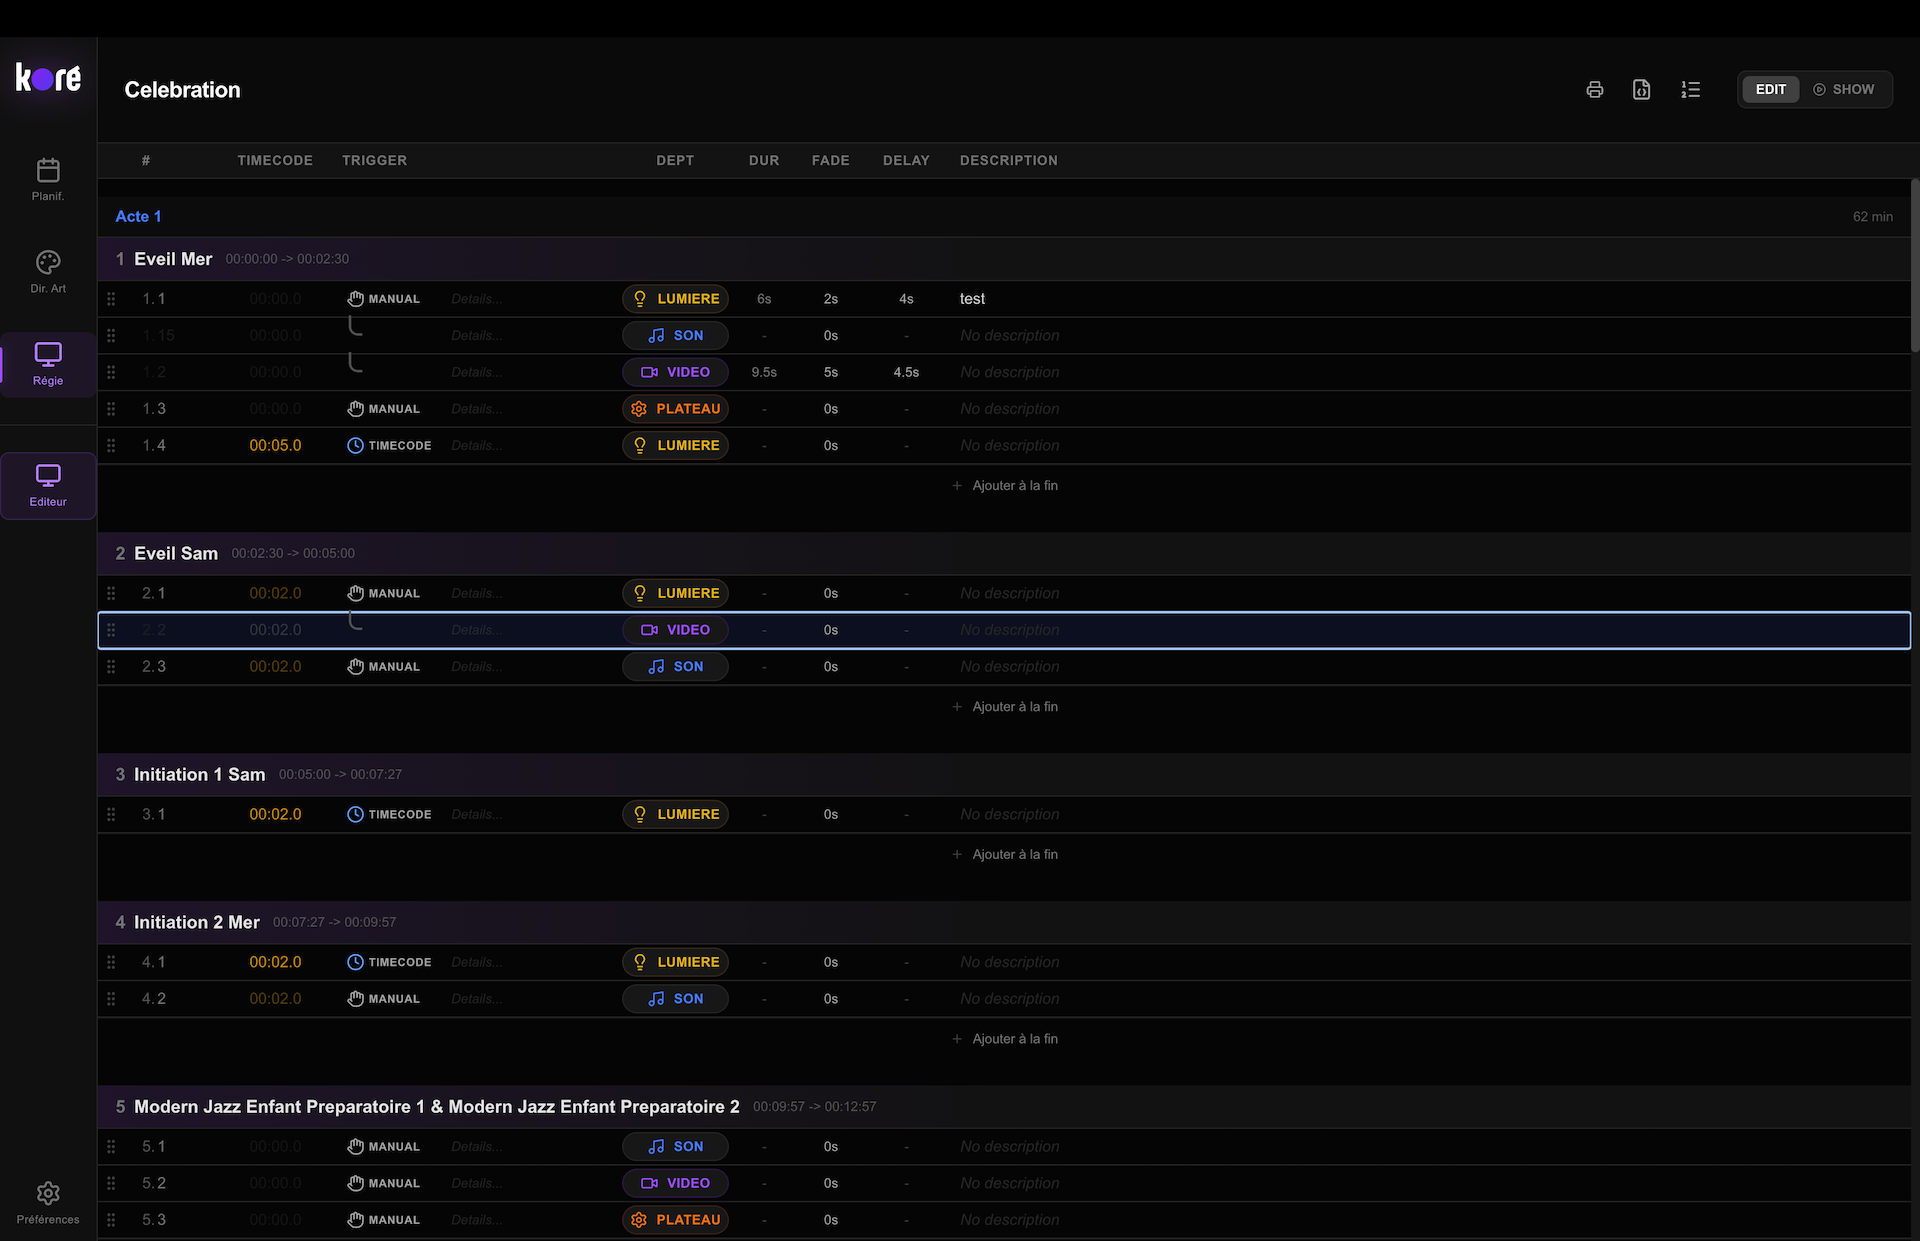Screen dimensions: 1920x1241
Task: Open the Editeur tab in sidebar
Action: (48, 485)
